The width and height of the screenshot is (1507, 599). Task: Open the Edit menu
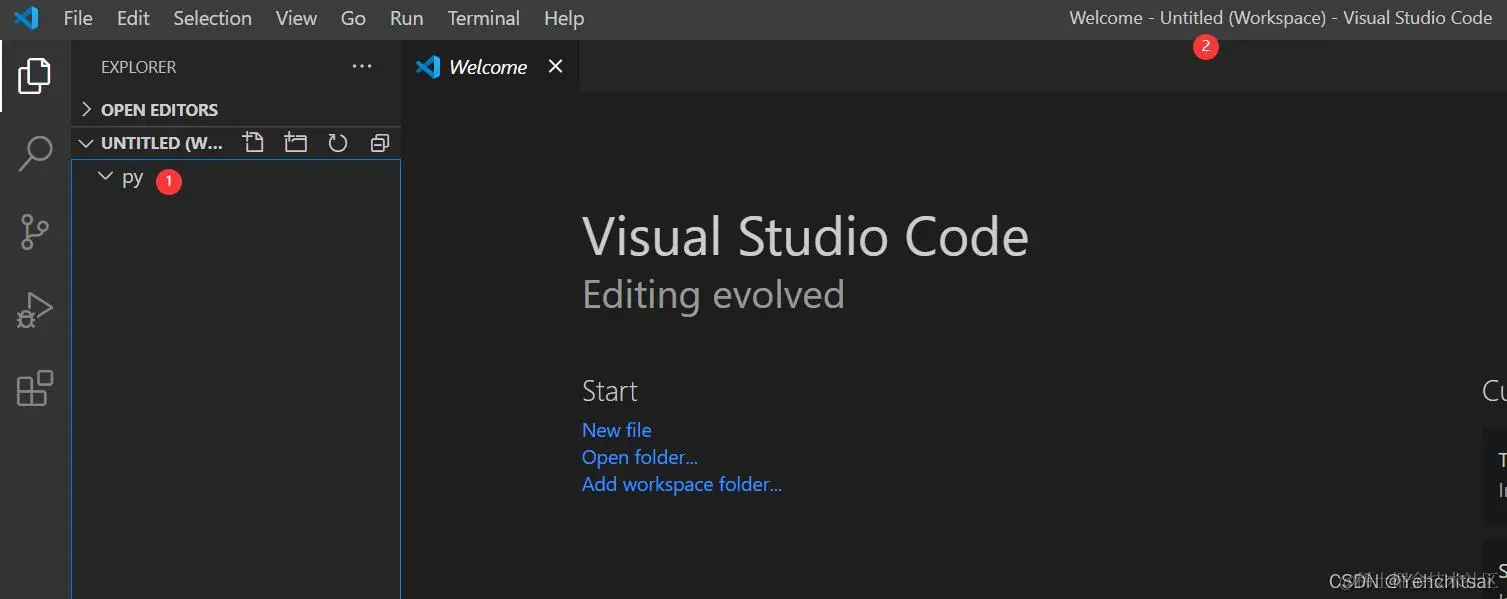pos(133,18)
